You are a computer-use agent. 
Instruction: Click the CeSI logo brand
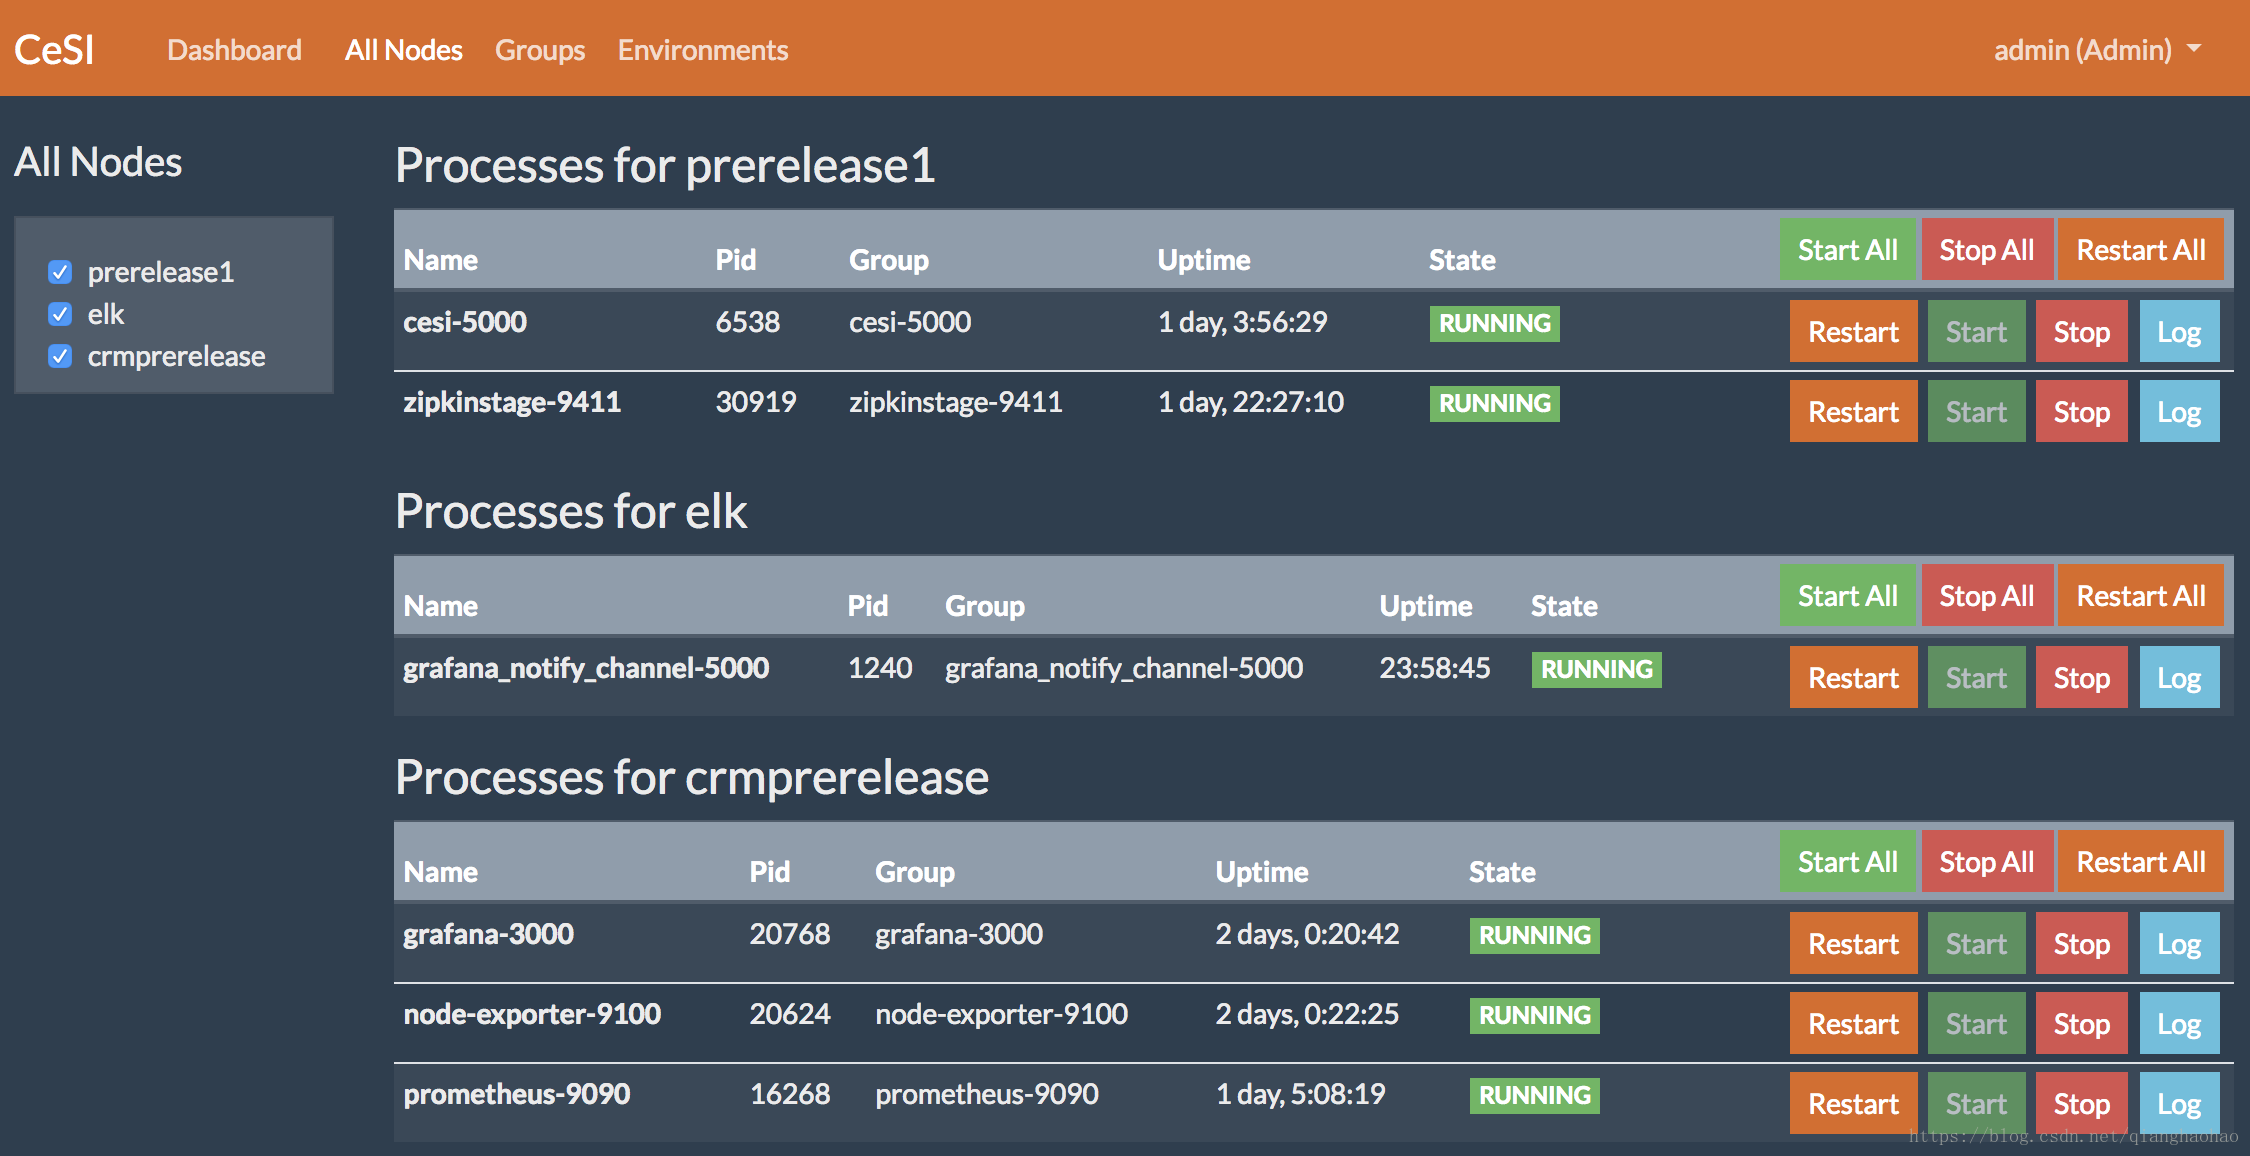[54, 50]
